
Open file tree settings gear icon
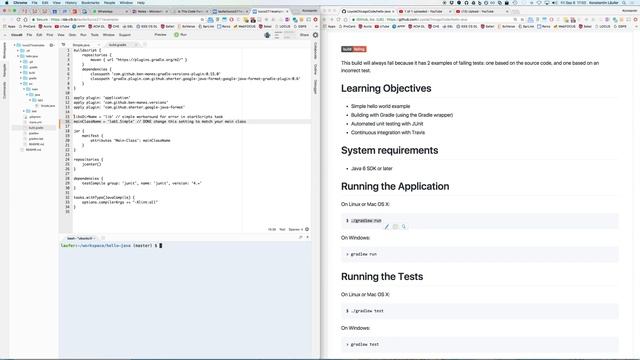coord(51,45)
